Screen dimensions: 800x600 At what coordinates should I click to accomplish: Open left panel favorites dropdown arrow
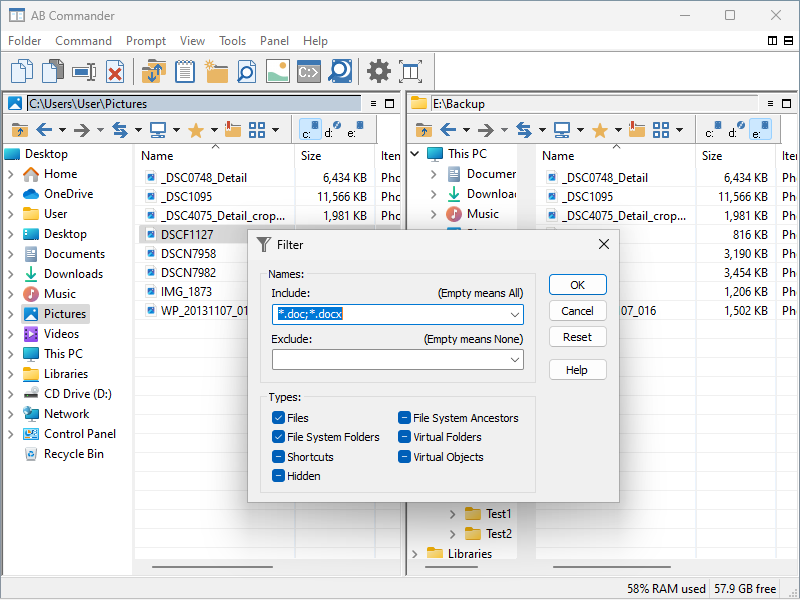coord(214,130)
